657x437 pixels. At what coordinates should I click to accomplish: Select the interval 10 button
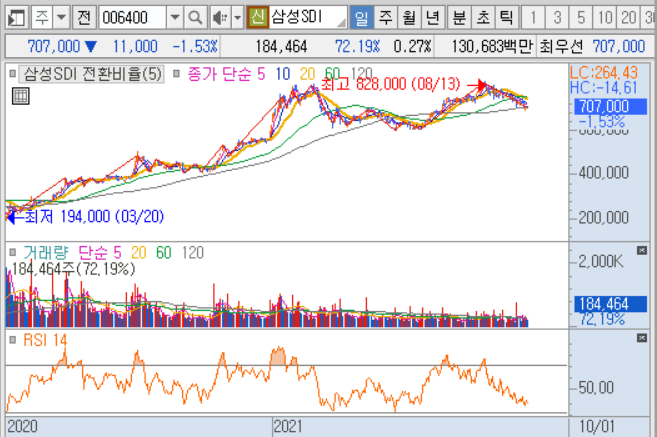pos(605,18)
